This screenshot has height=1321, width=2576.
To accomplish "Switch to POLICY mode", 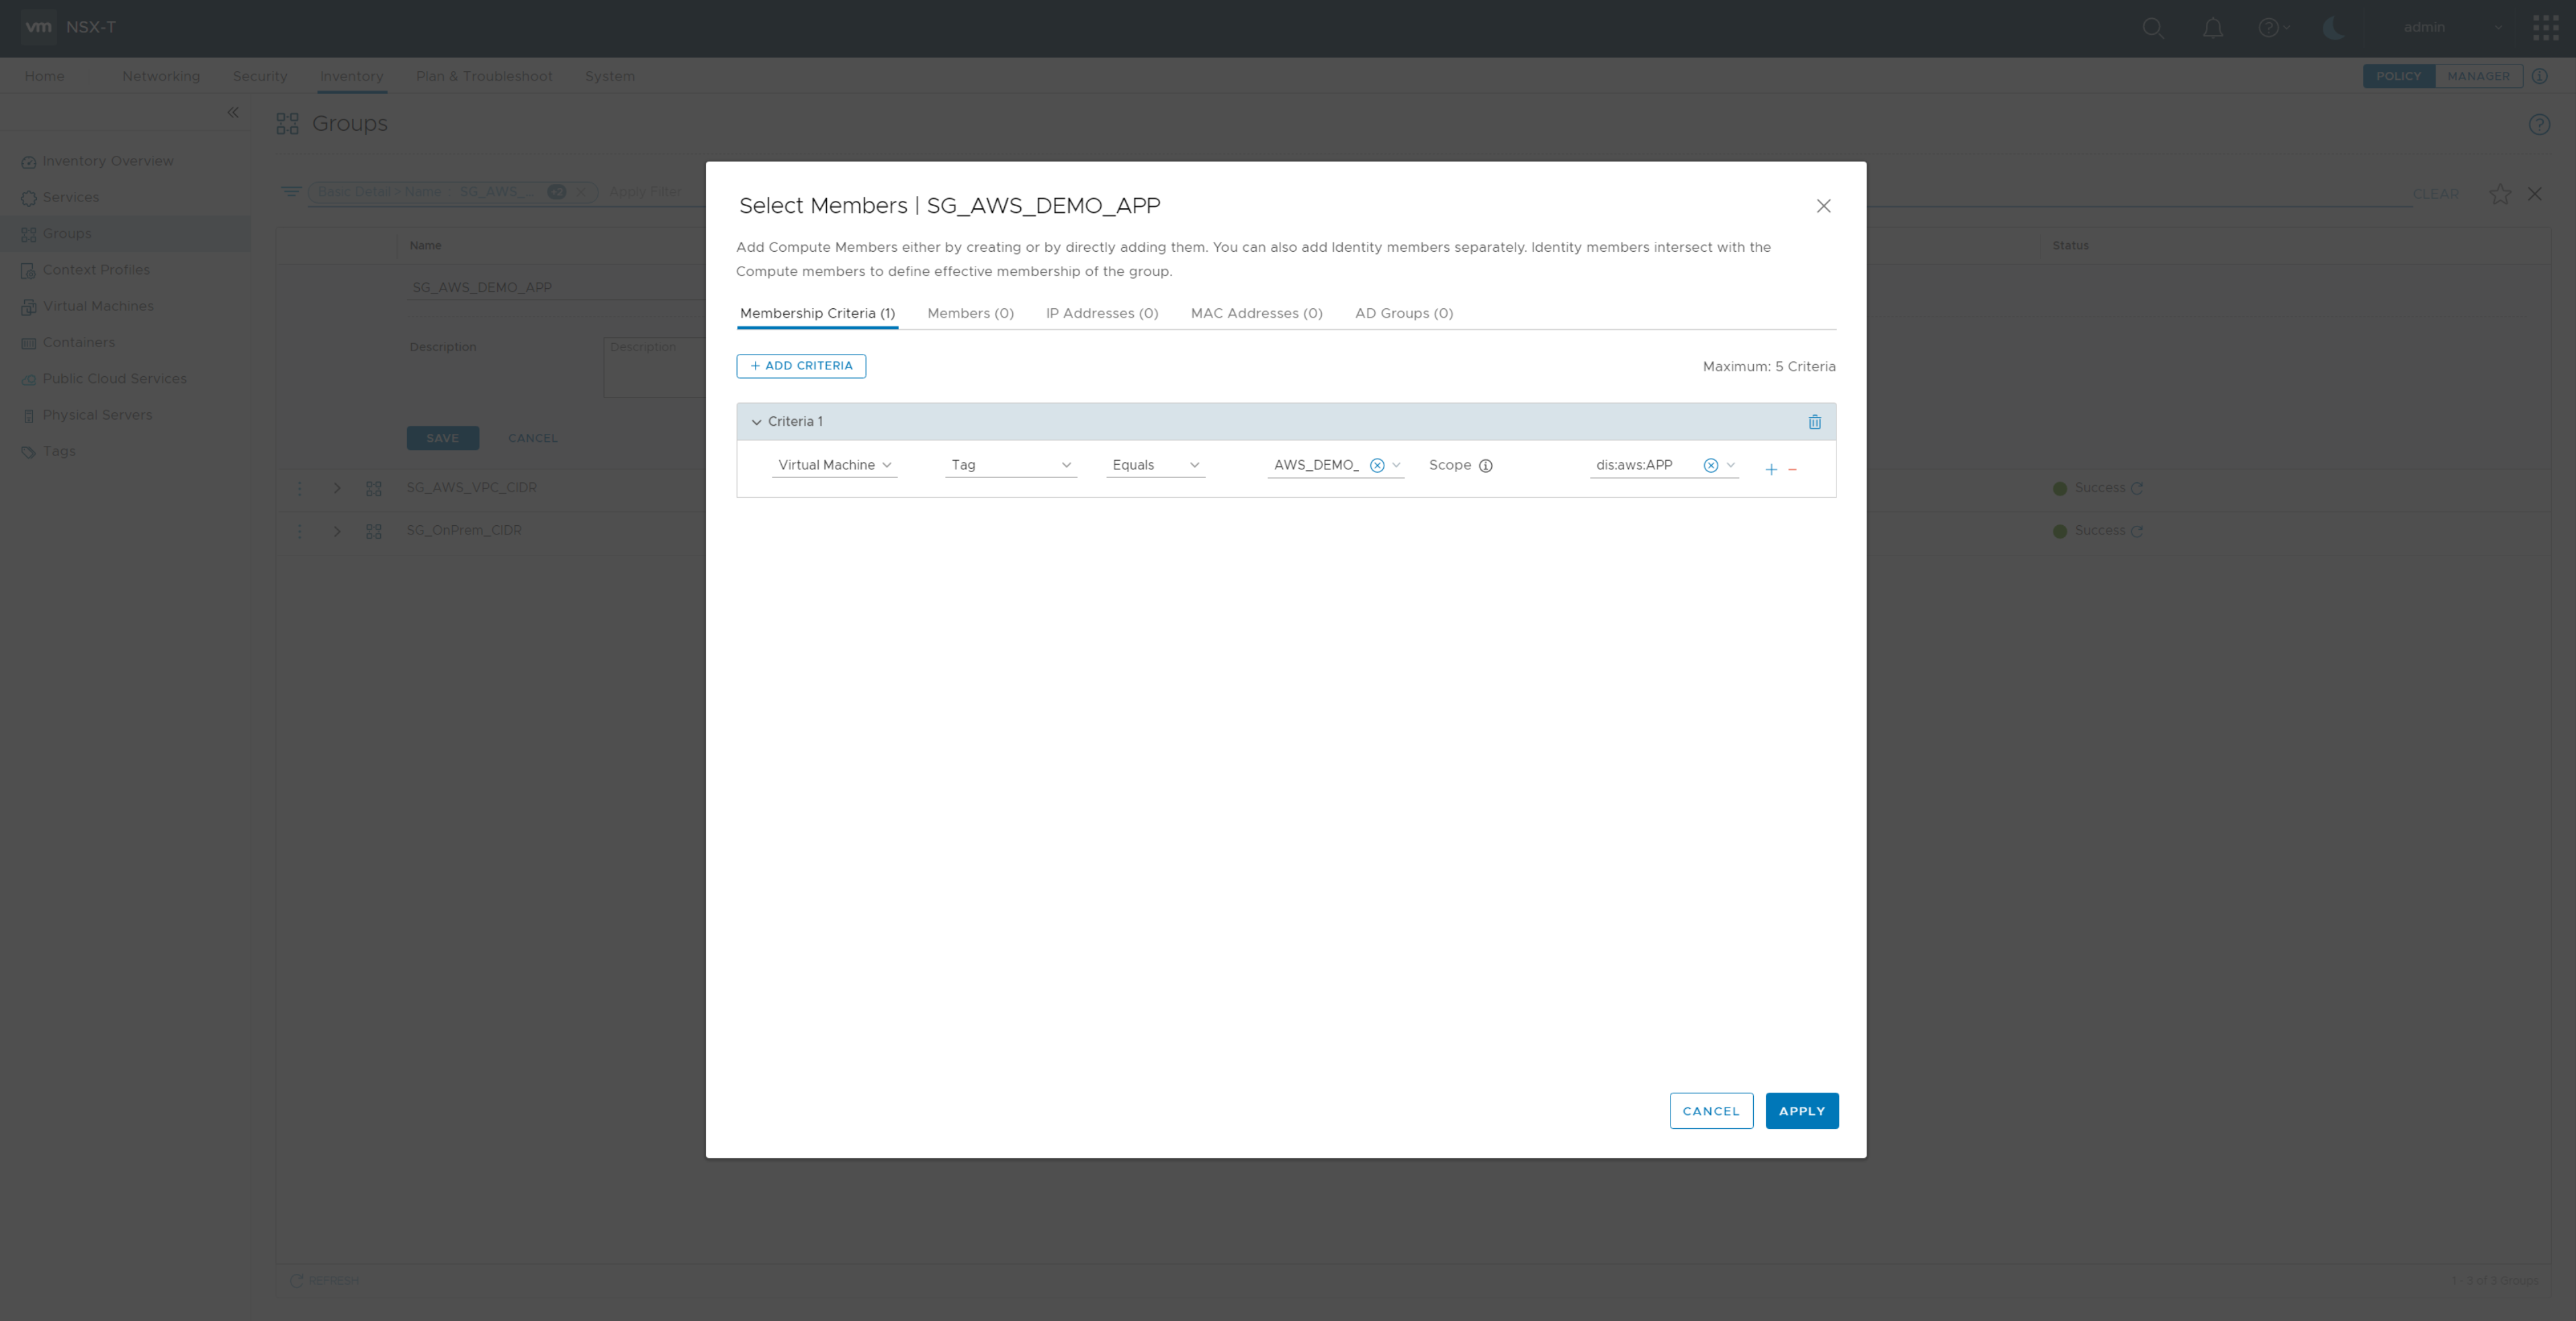I will point(2398,76).
